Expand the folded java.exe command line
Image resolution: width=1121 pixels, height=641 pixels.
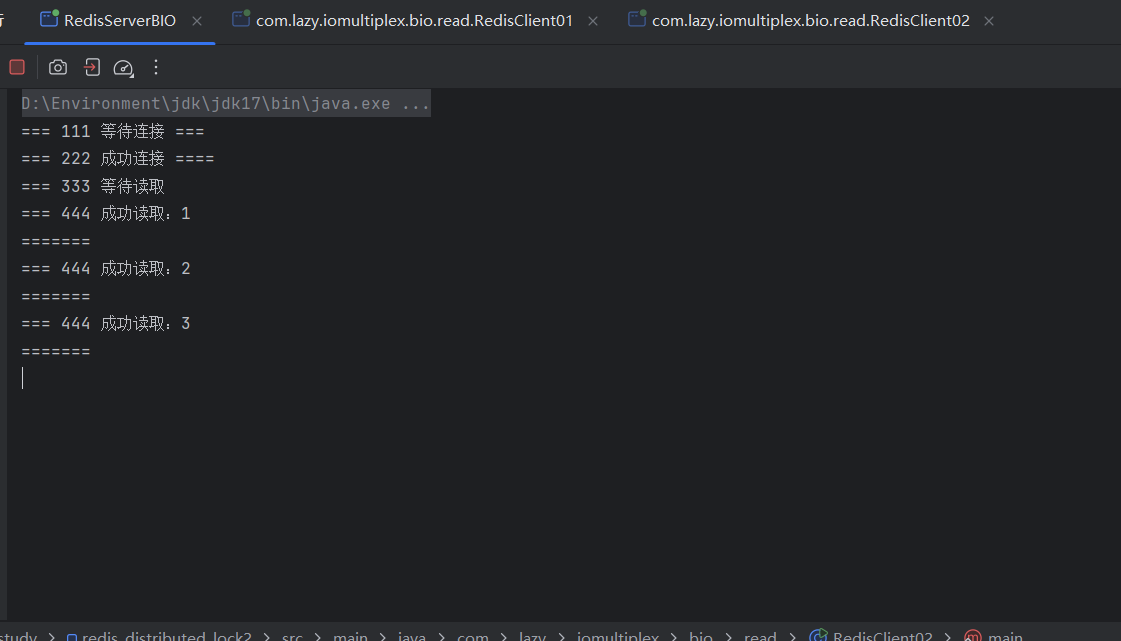[415, 104]
